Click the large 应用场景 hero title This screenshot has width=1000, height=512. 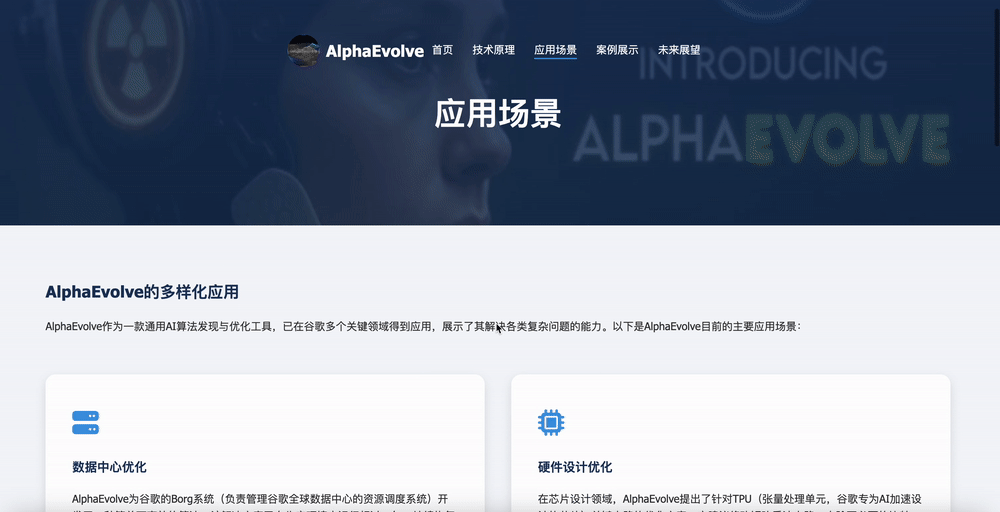[x=498, y=114]
